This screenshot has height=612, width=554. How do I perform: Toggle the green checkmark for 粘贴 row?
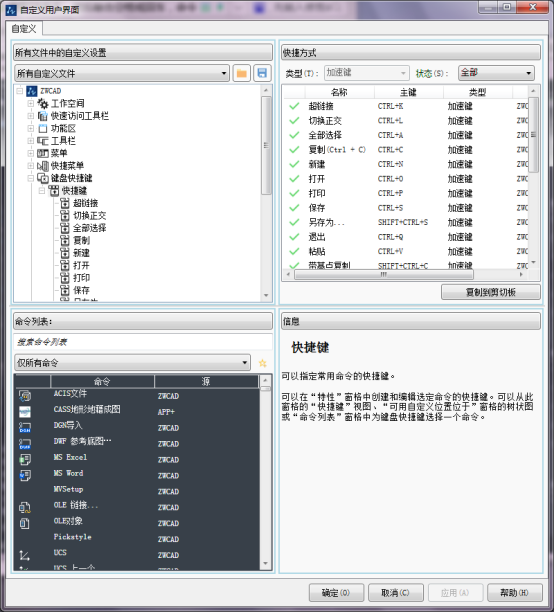(x=294, y=251)
